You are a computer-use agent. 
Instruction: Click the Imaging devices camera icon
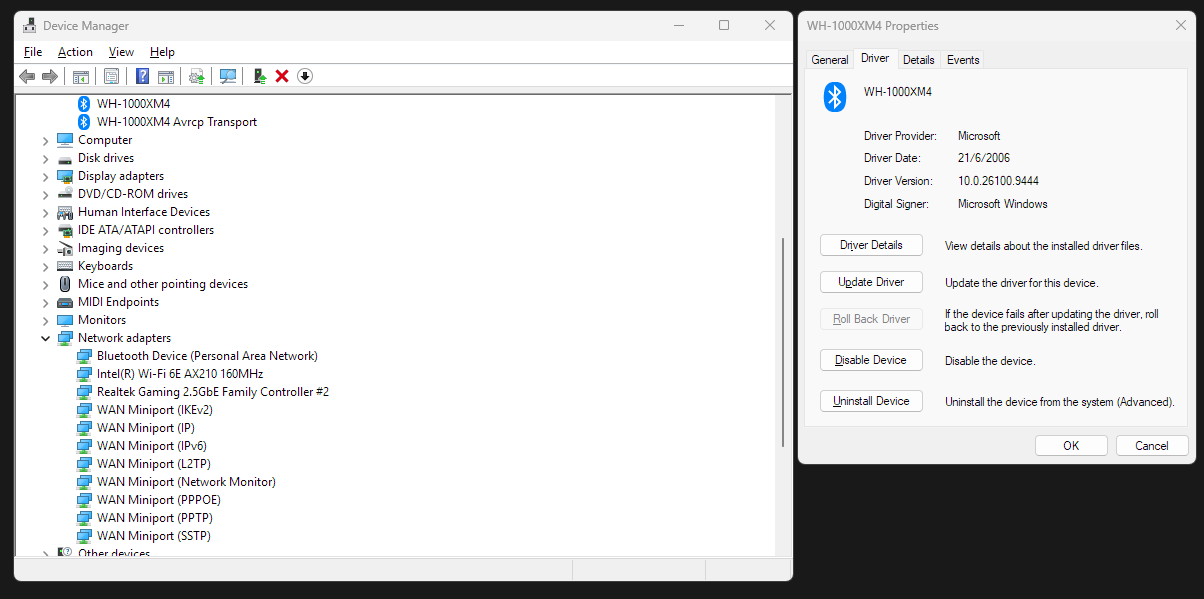coord(65,248)
